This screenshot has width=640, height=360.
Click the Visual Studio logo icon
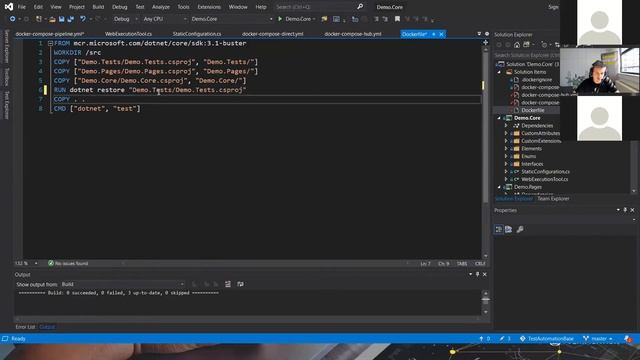(9, 7)
